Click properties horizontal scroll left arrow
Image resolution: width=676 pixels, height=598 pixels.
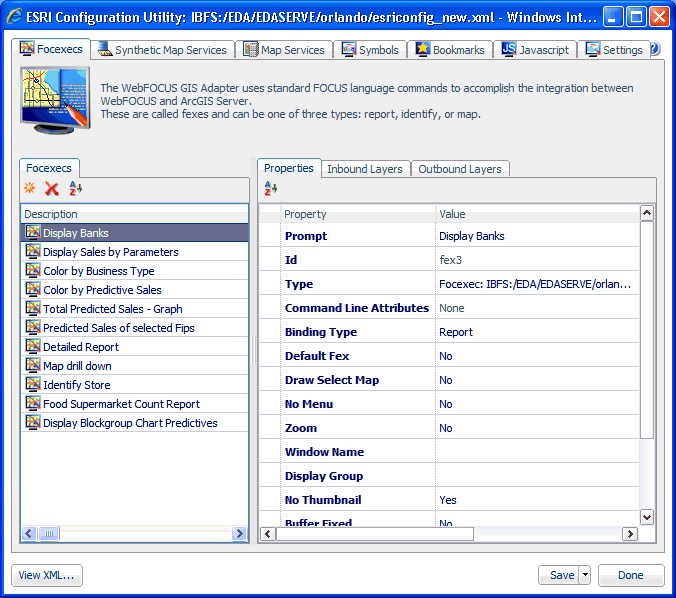click(268, 534)
